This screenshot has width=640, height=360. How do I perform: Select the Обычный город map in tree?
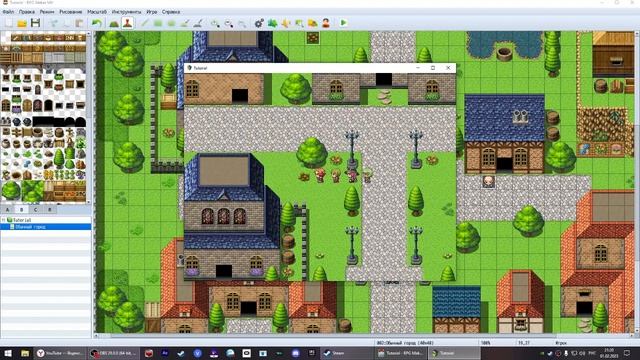click(30, 227)
